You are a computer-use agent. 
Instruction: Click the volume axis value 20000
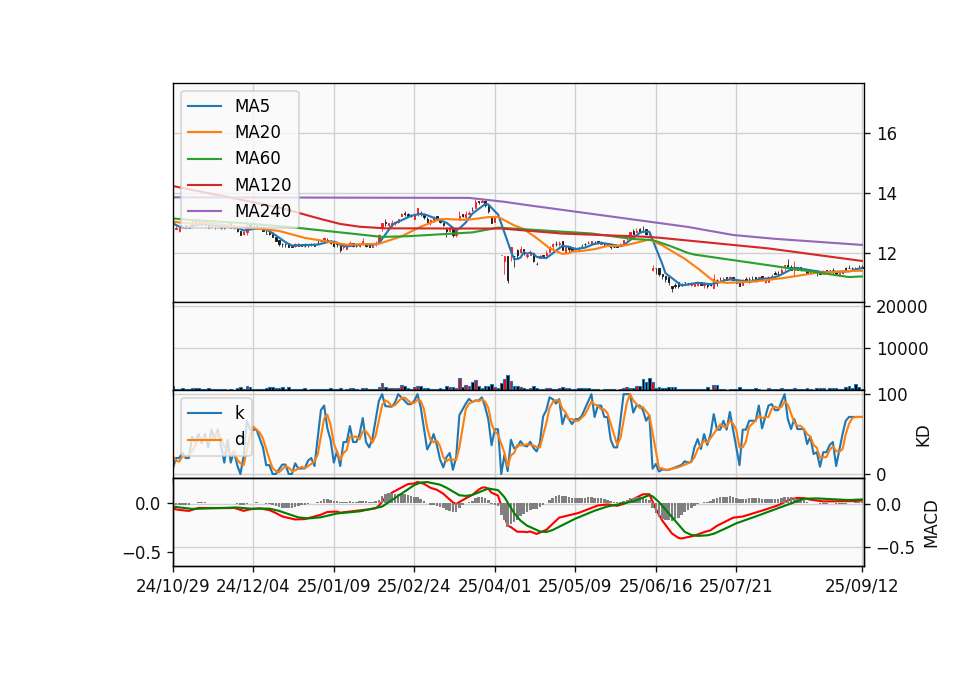tap(902, 307)
